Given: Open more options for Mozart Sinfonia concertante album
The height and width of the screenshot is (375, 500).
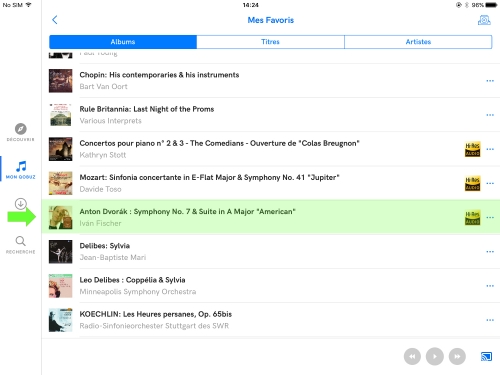Looking at the screenshot, I should (x=490, y=183).
